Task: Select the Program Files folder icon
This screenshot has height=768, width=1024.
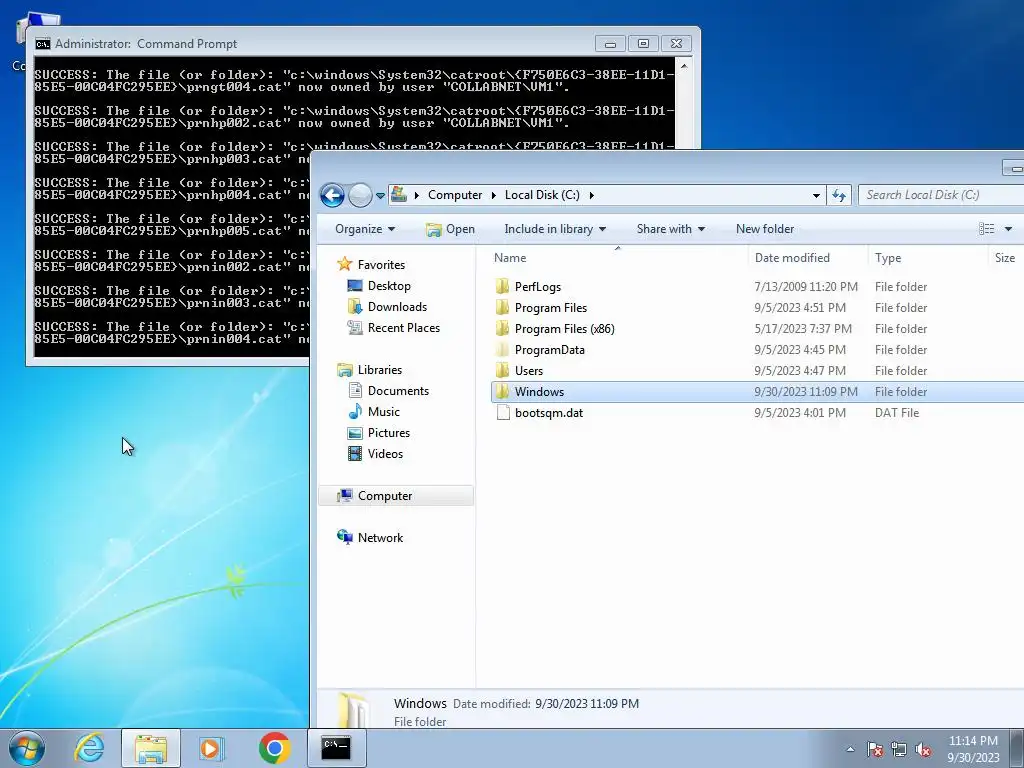Action: coord(502,307)
